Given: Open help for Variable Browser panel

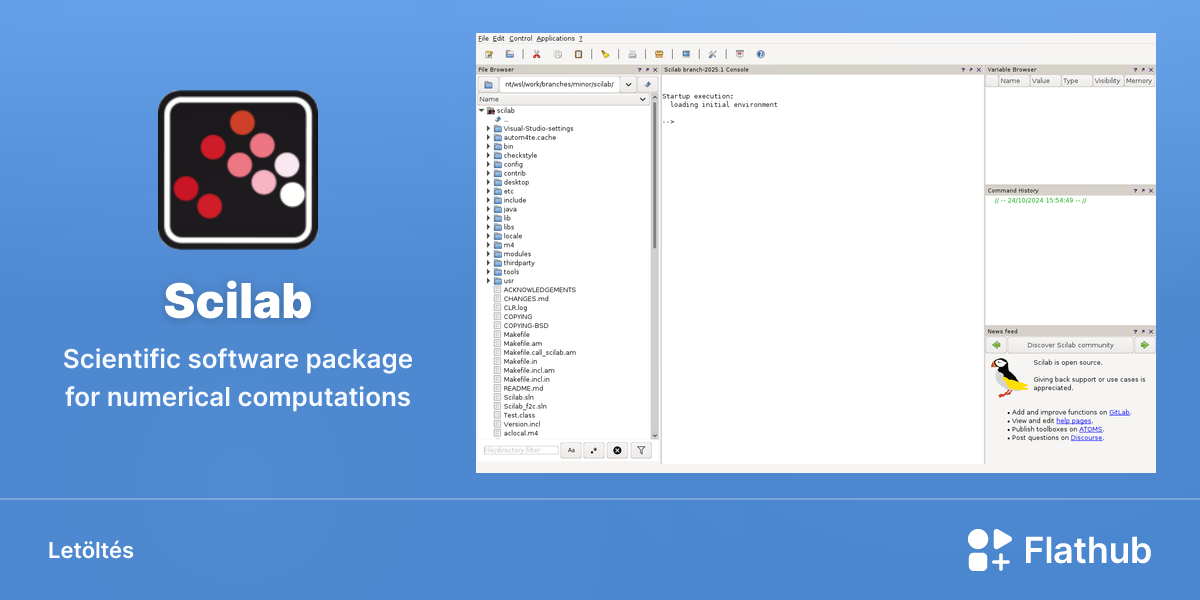Looking at the screenshot, I should pyautogui.click(x=1135, y=70).
